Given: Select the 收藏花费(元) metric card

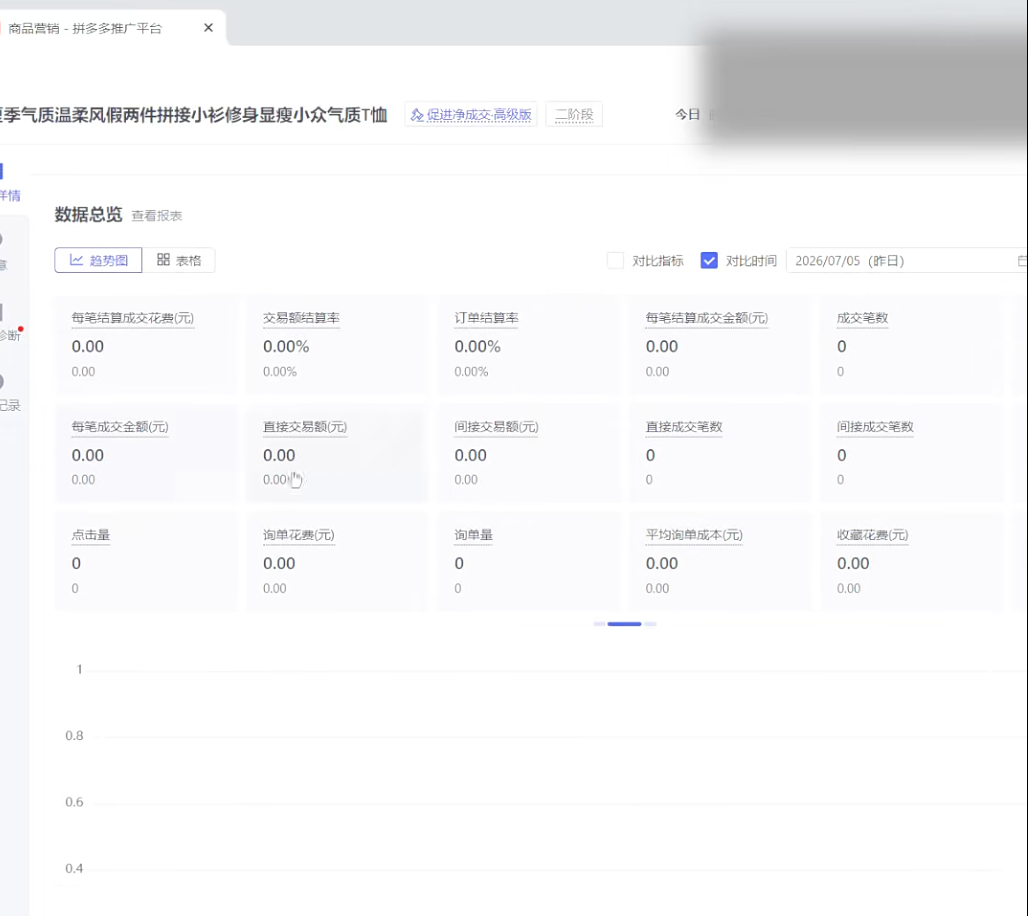Looking at the screenshot, I should [x=911, y=562].
